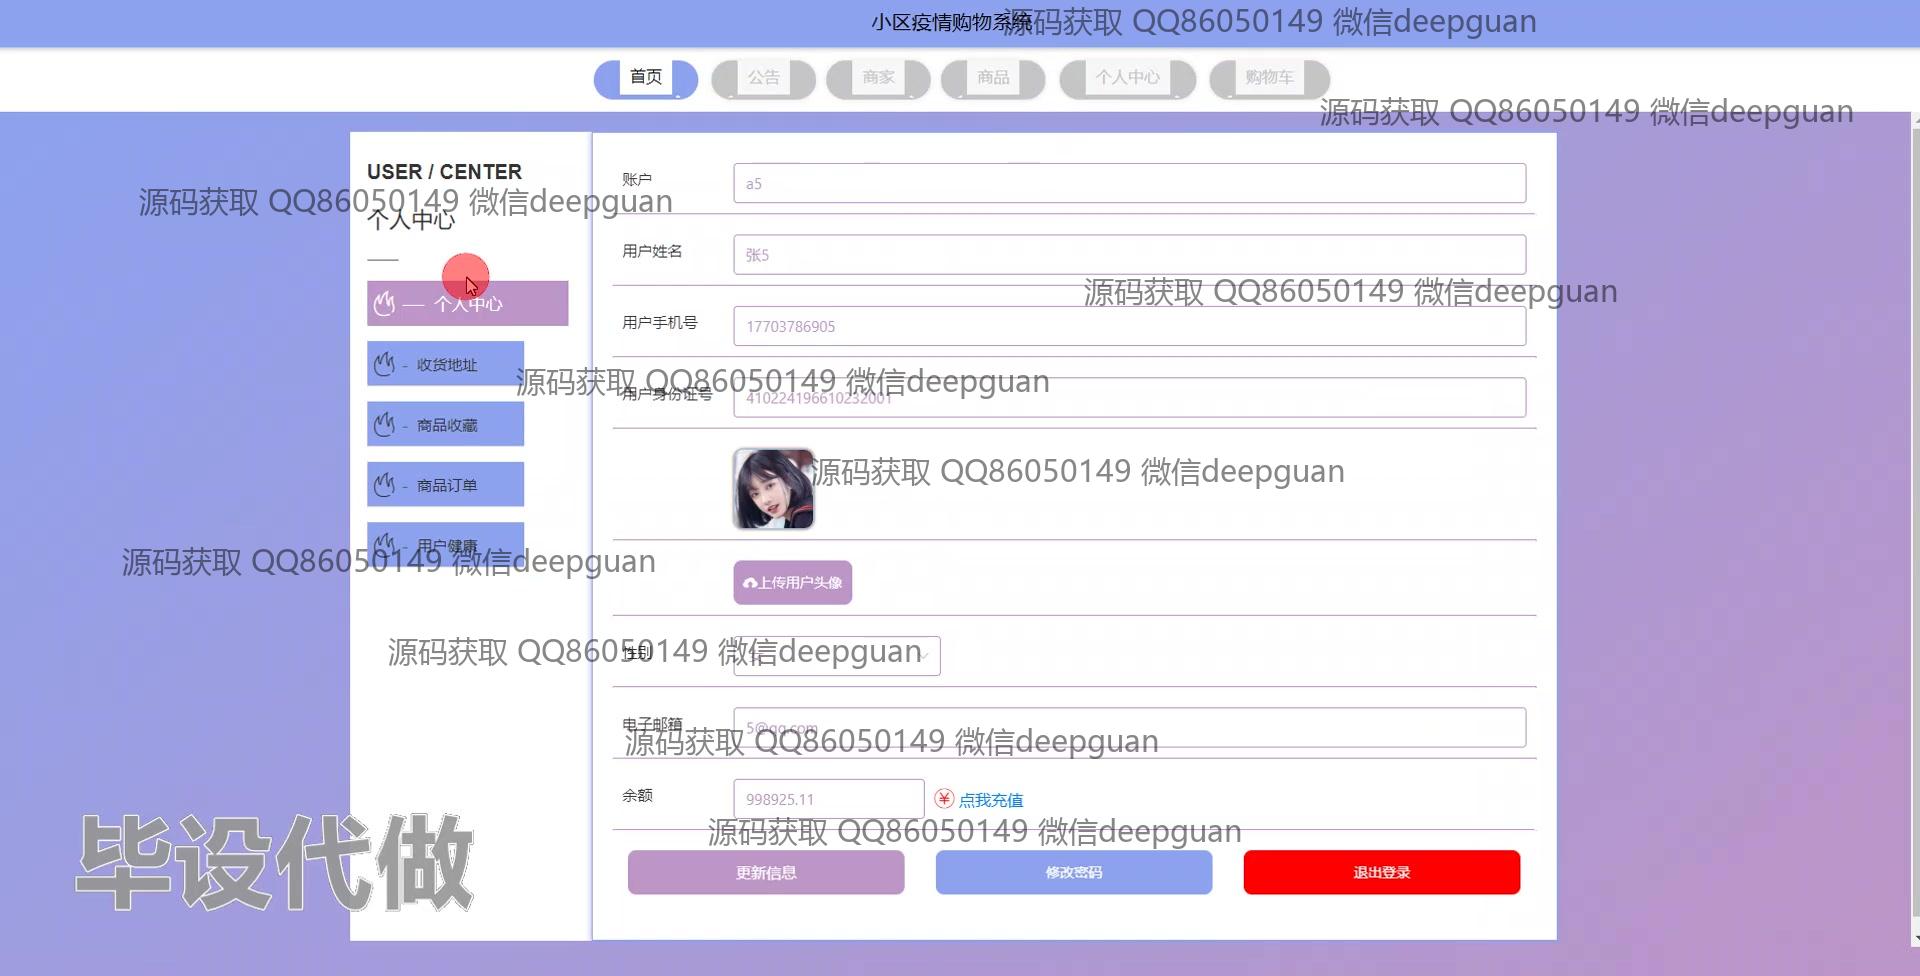The width and height of the screenshot is (1920, 976).
Task: Click the yen recharge icon
Action: (944, 798)
